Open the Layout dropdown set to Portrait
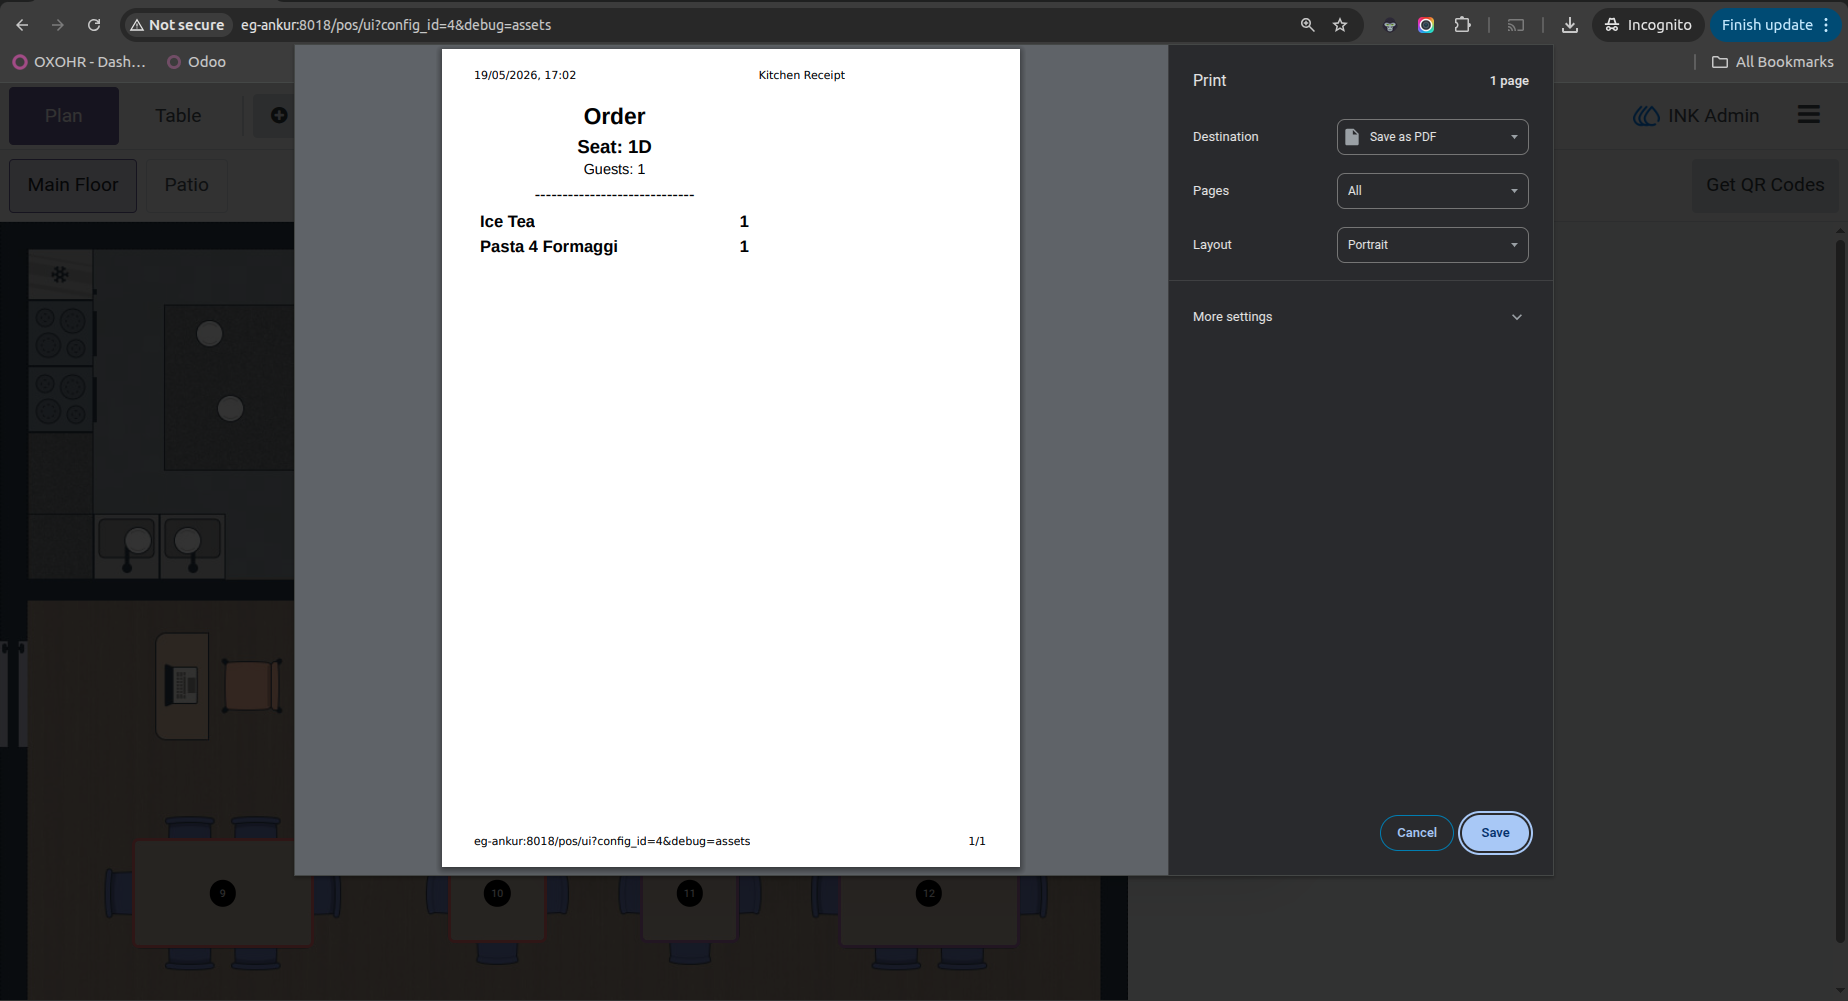1848x1001 pixels. [x=1432, y=245]
